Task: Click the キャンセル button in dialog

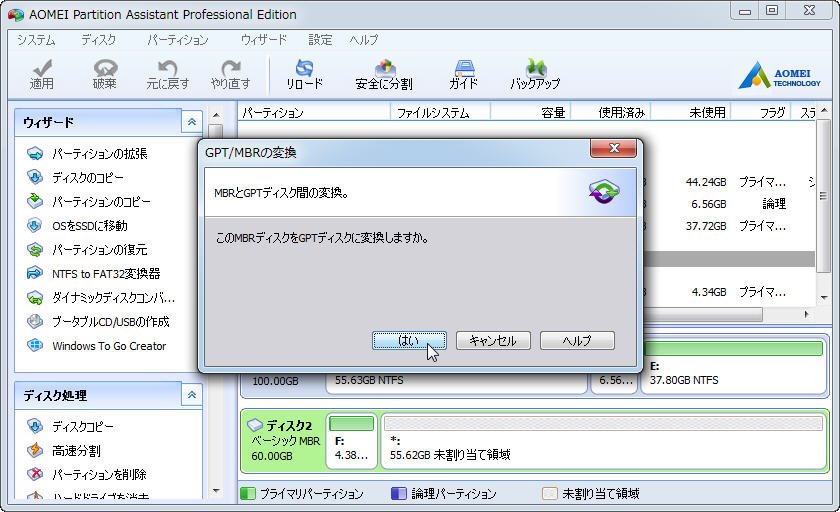Action: pos(493,341)
